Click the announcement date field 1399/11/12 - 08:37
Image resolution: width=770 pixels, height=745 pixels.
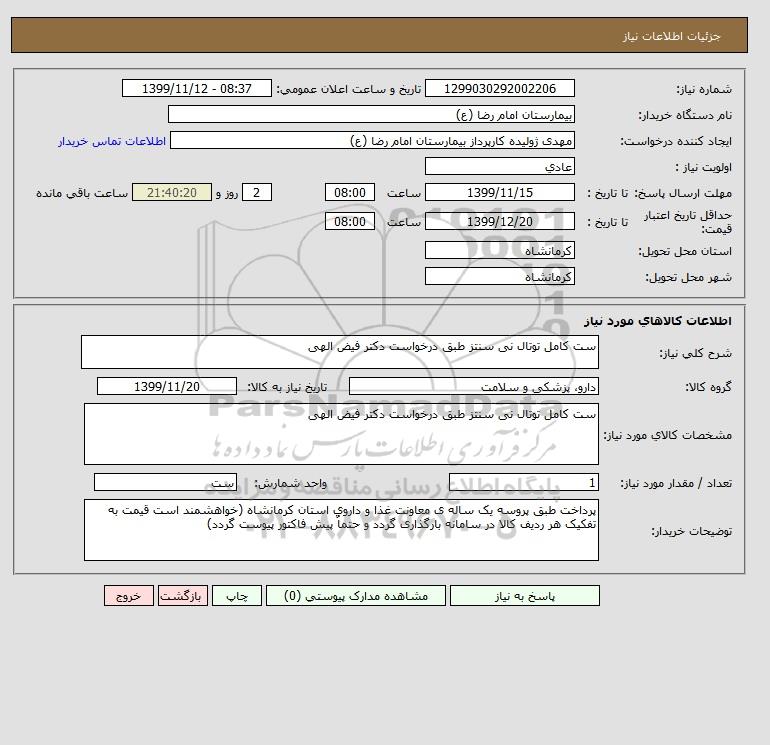coord(196,88)
